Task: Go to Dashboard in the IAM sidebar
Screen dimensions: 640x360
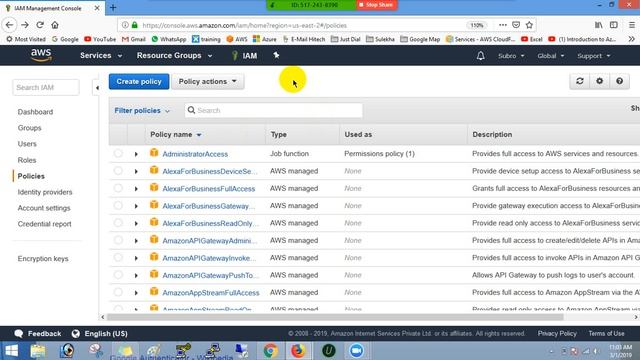Action: [x=35, y=112]
